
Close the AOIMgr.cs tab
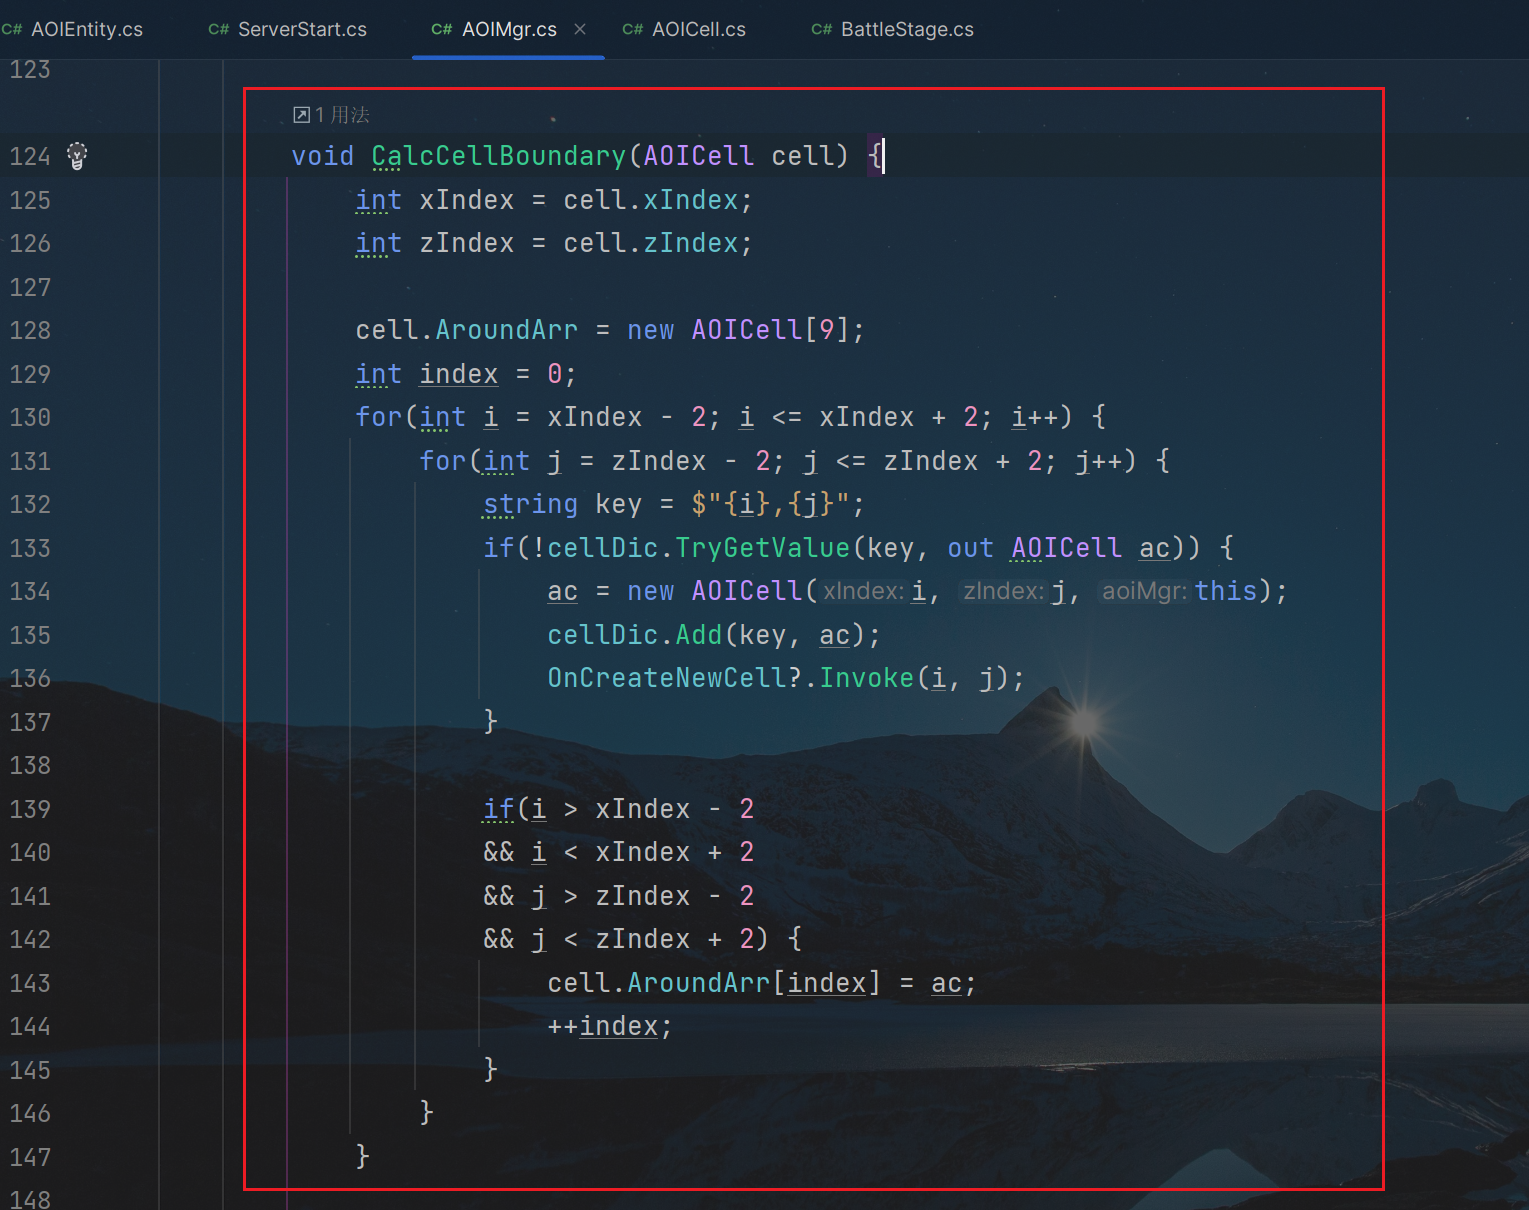[580, 30]
